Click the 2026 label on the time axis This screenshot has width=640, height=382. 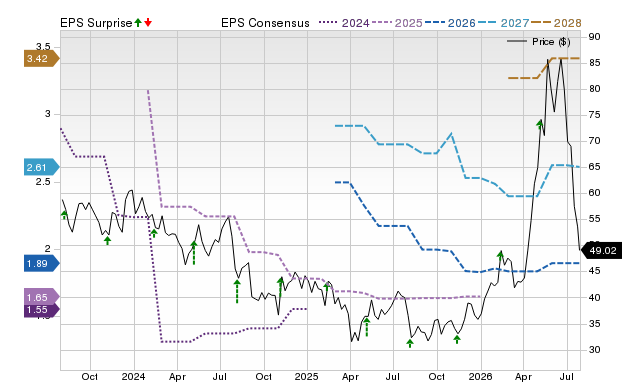[x=480, y=376]
